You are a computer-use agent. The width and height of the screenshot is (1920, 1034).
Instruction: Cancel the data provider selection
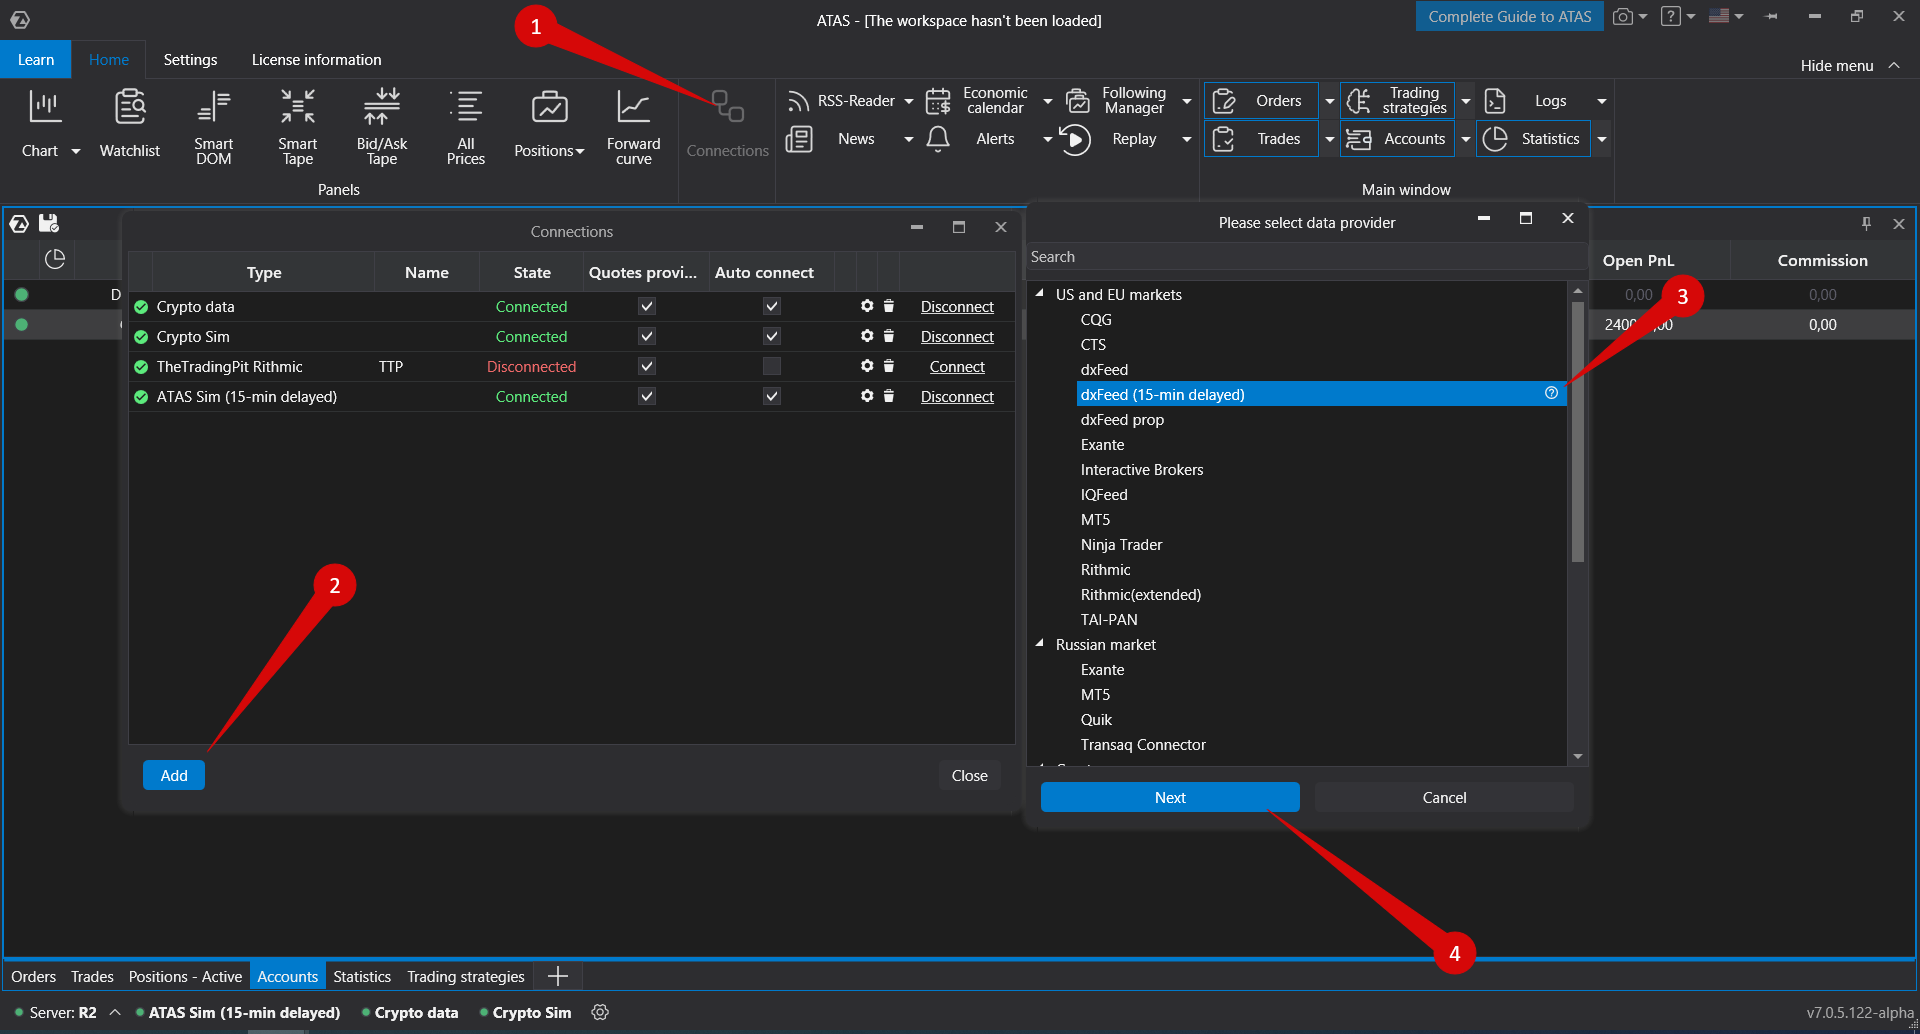(1444, 797)
